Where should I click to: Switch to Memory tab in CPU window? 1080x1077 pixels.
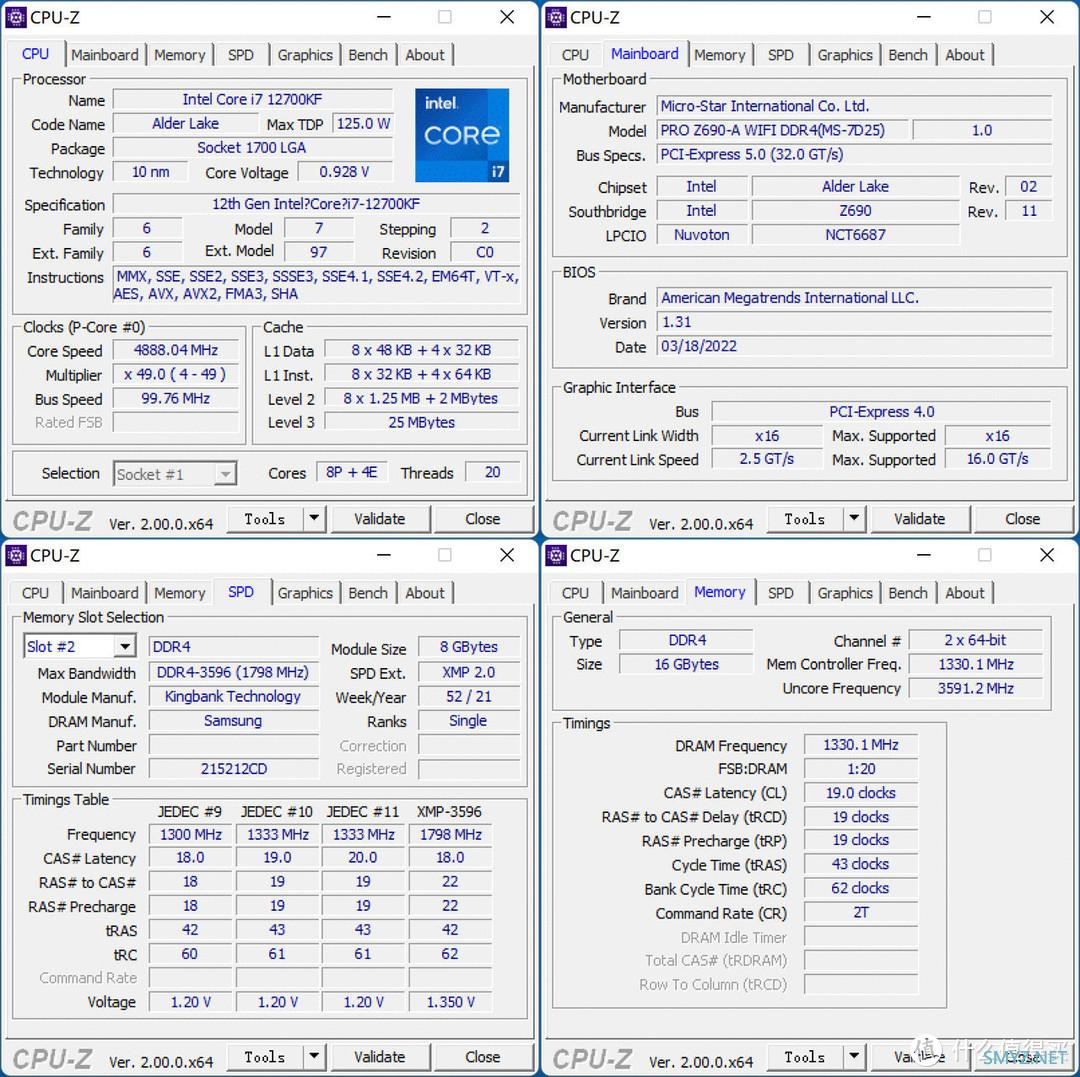tap(180, 55)
